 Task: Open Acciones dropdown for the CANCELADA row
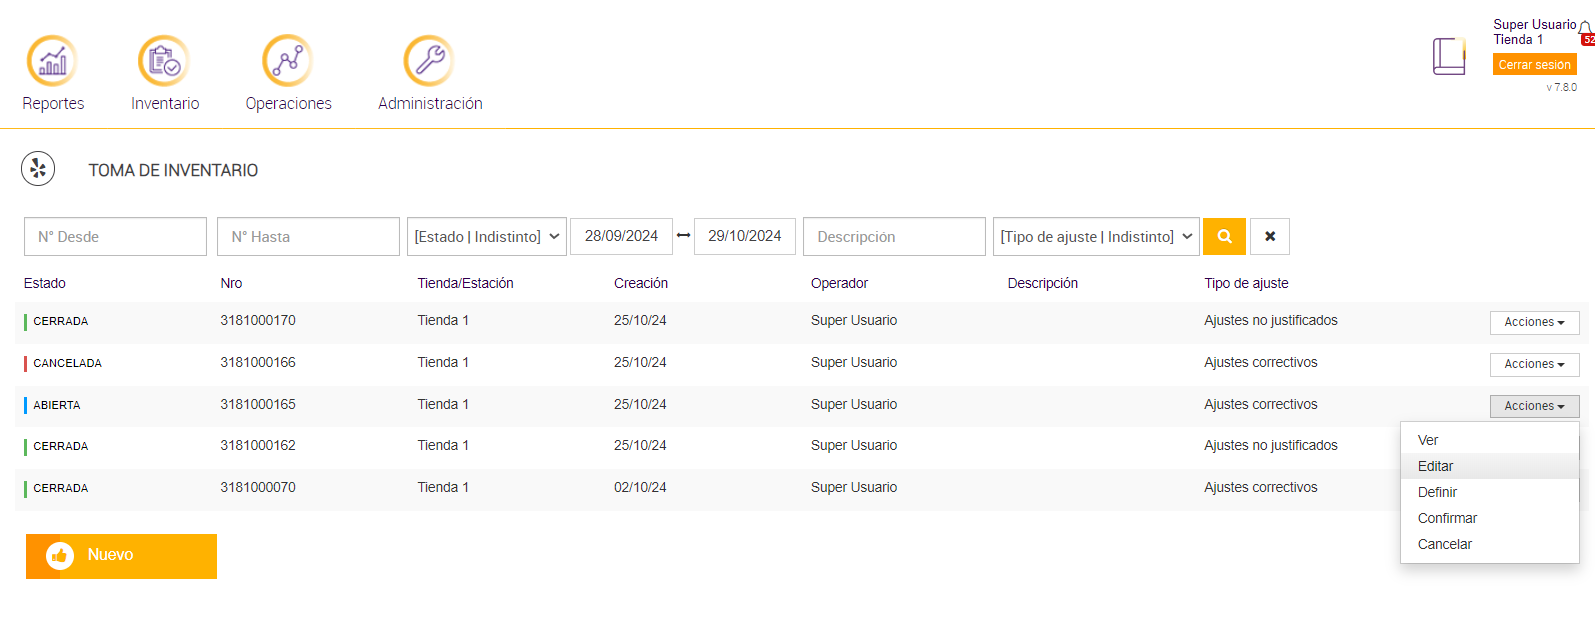point(1534,364)
